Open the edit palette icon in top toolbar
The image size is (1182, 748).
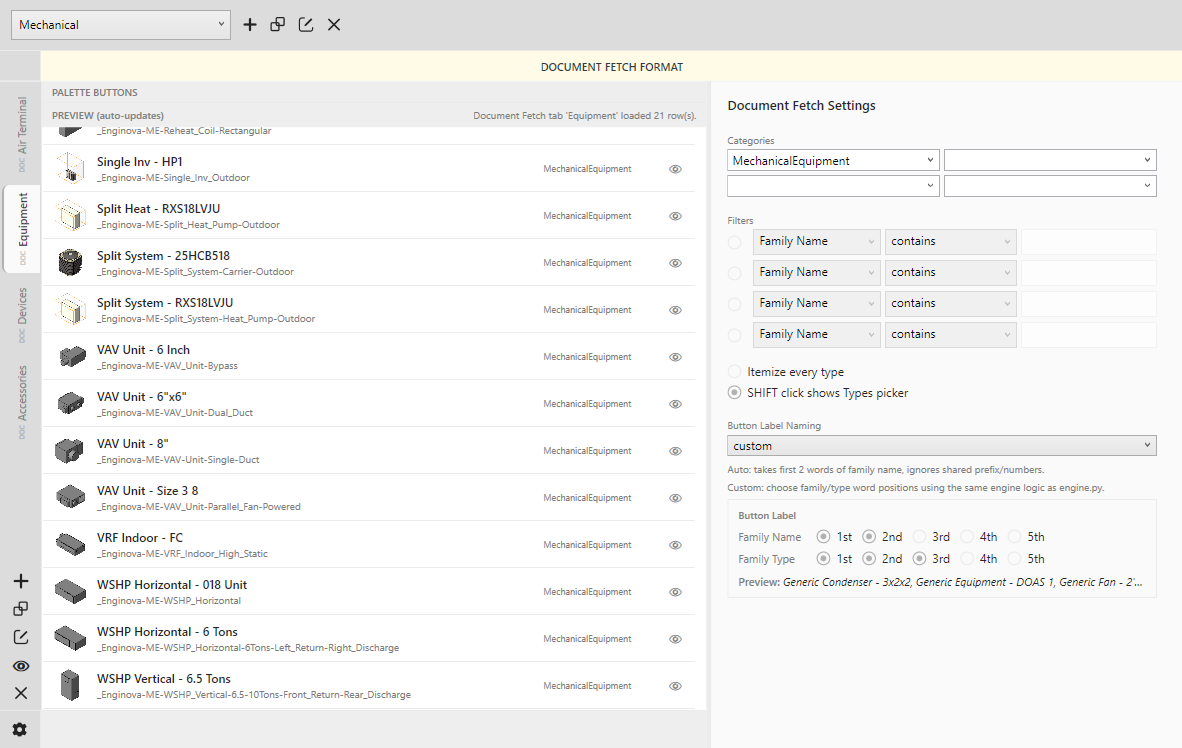[305, 24]
